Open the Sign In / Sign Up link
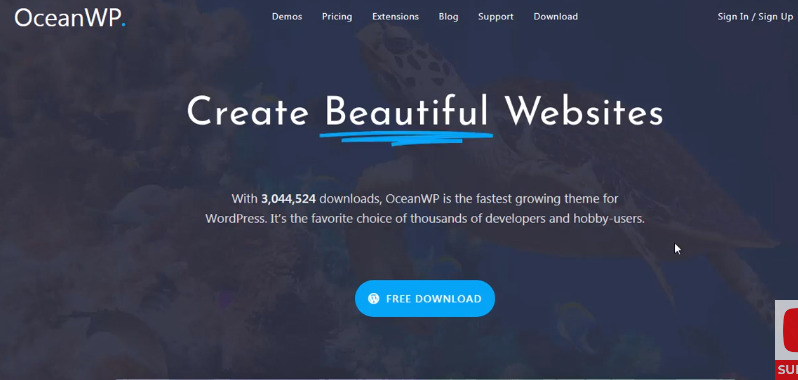Screen dimensions: 798x380 point(755,17)
